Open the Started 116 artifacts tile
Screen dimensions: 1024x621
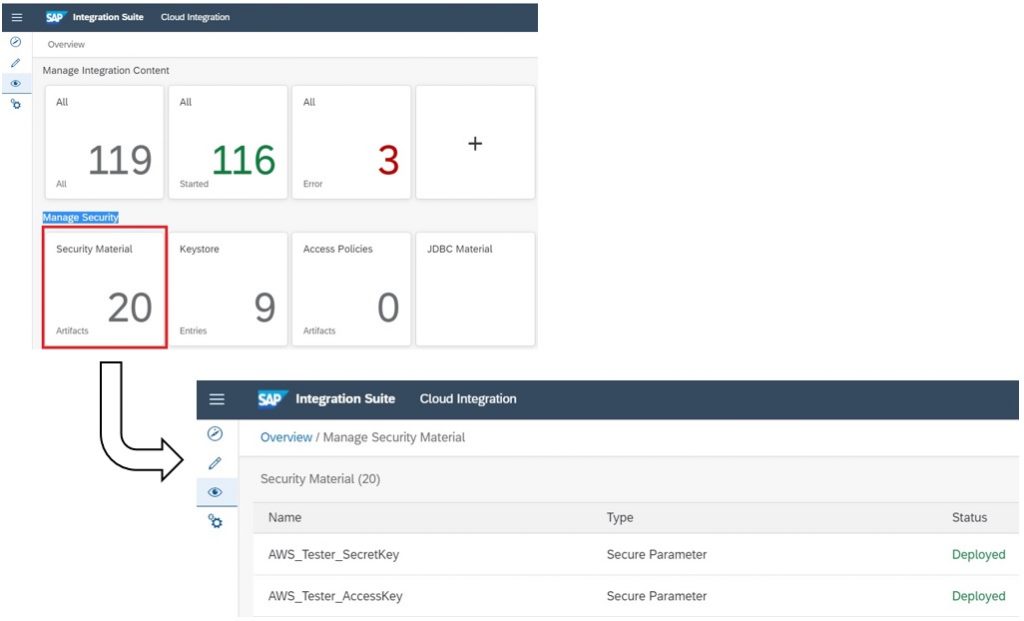(228, 142)
